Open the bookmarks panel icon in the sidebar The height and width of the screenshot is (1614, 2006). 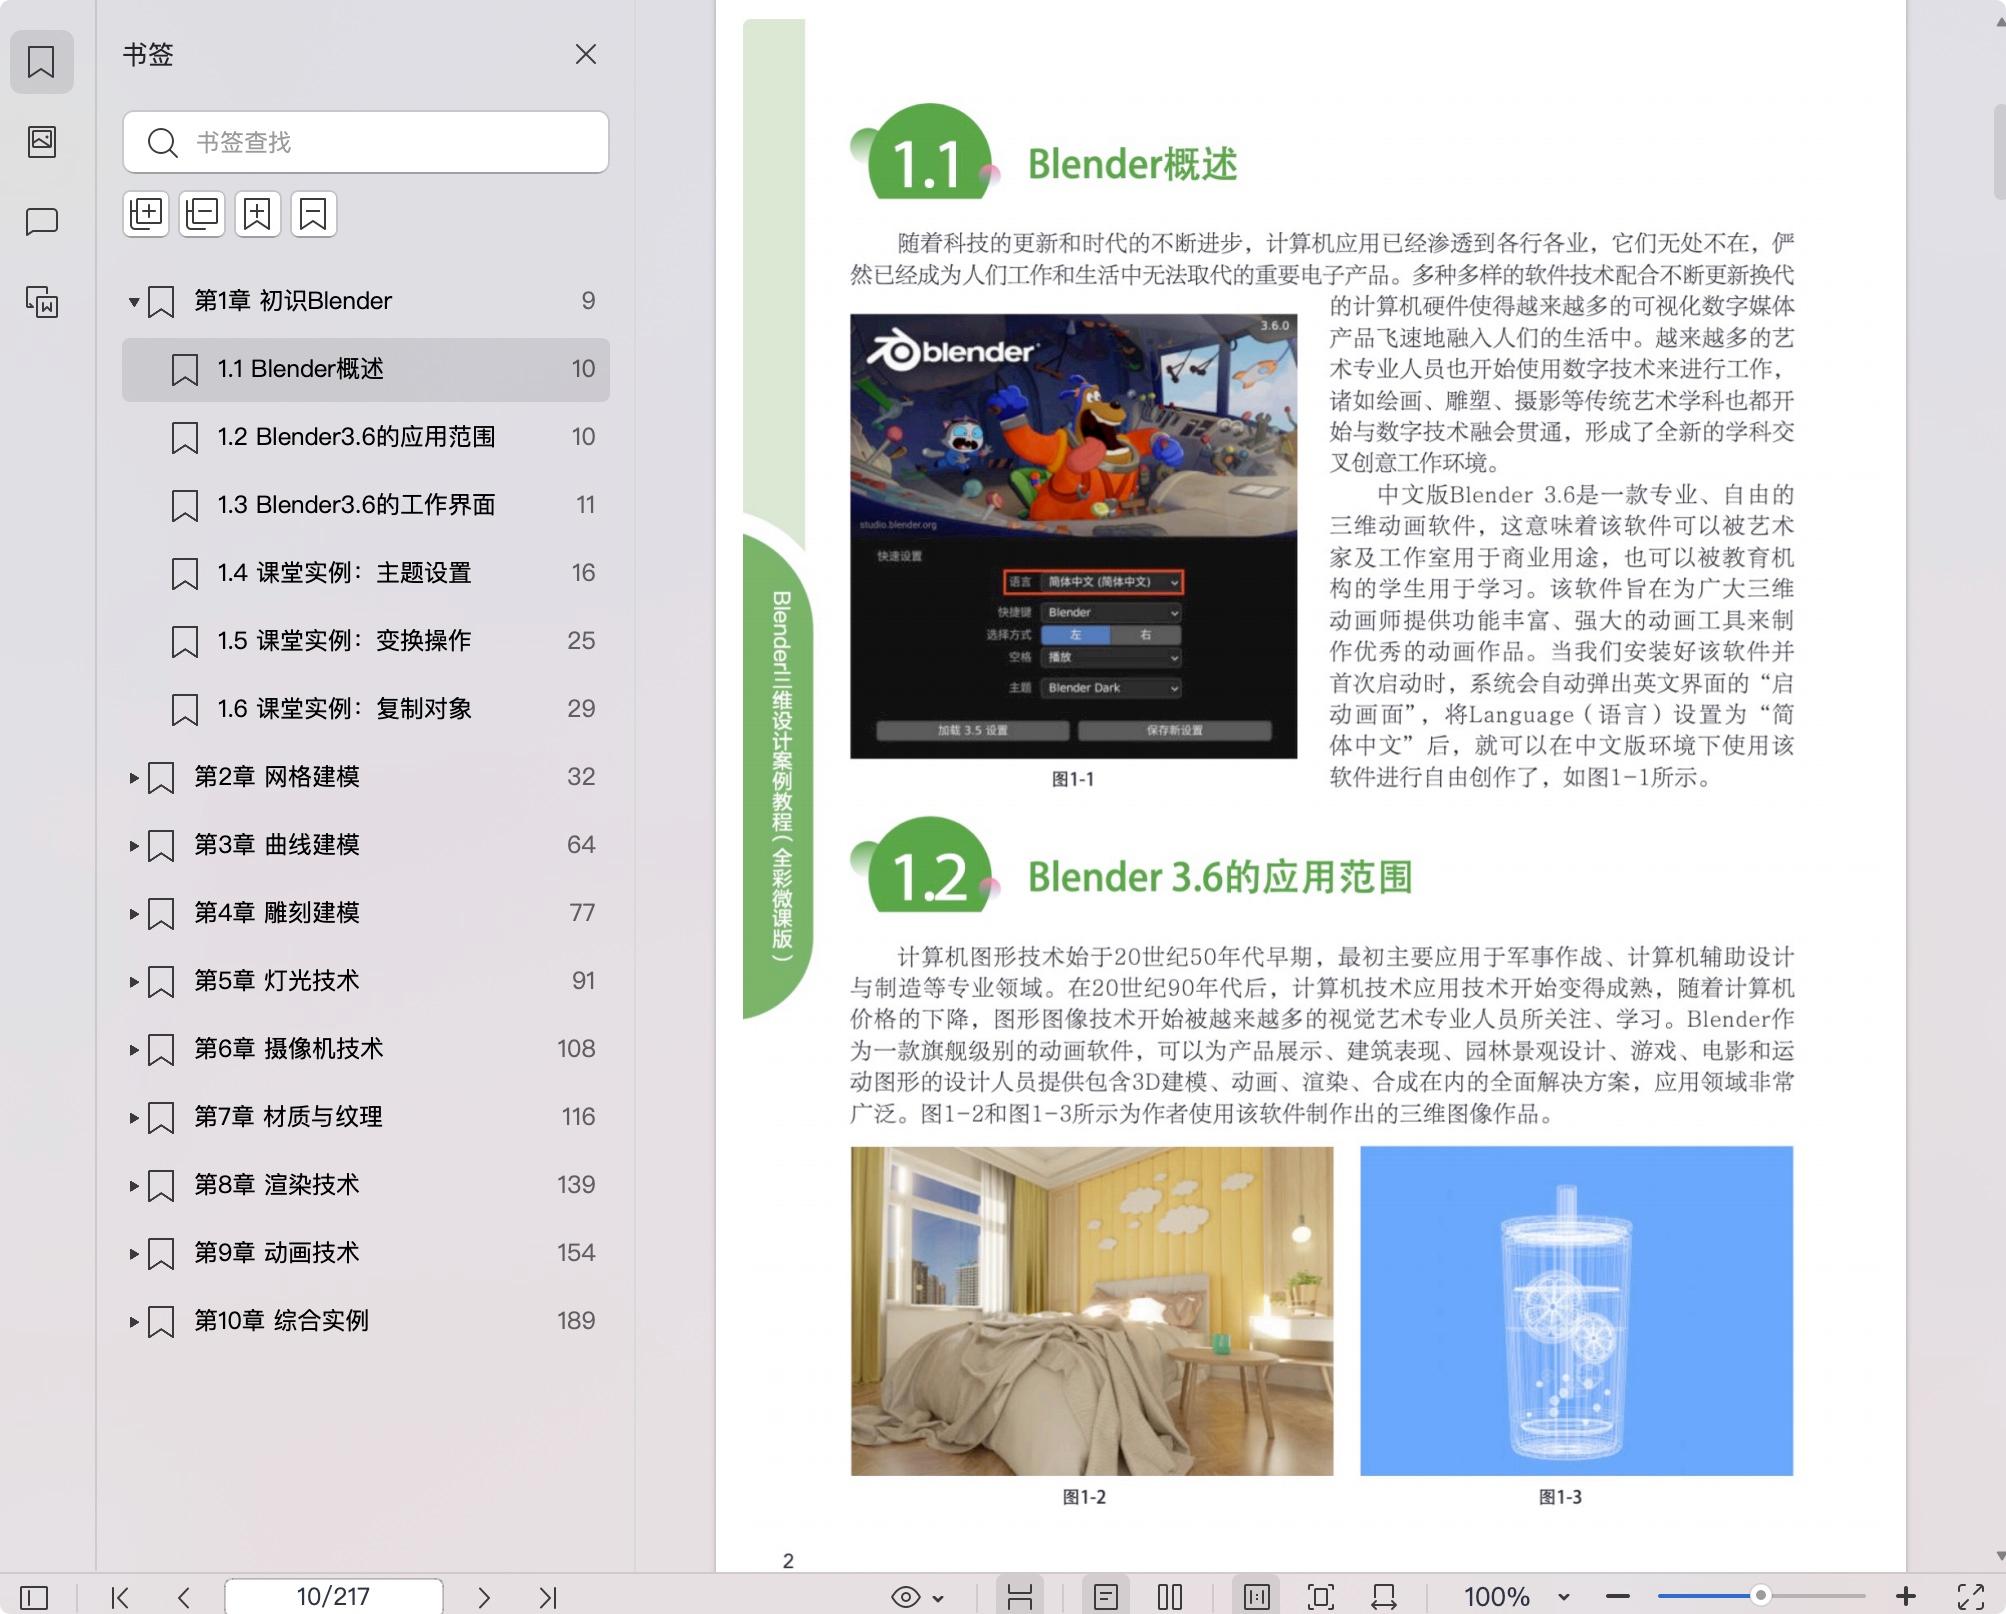[41, 62]
